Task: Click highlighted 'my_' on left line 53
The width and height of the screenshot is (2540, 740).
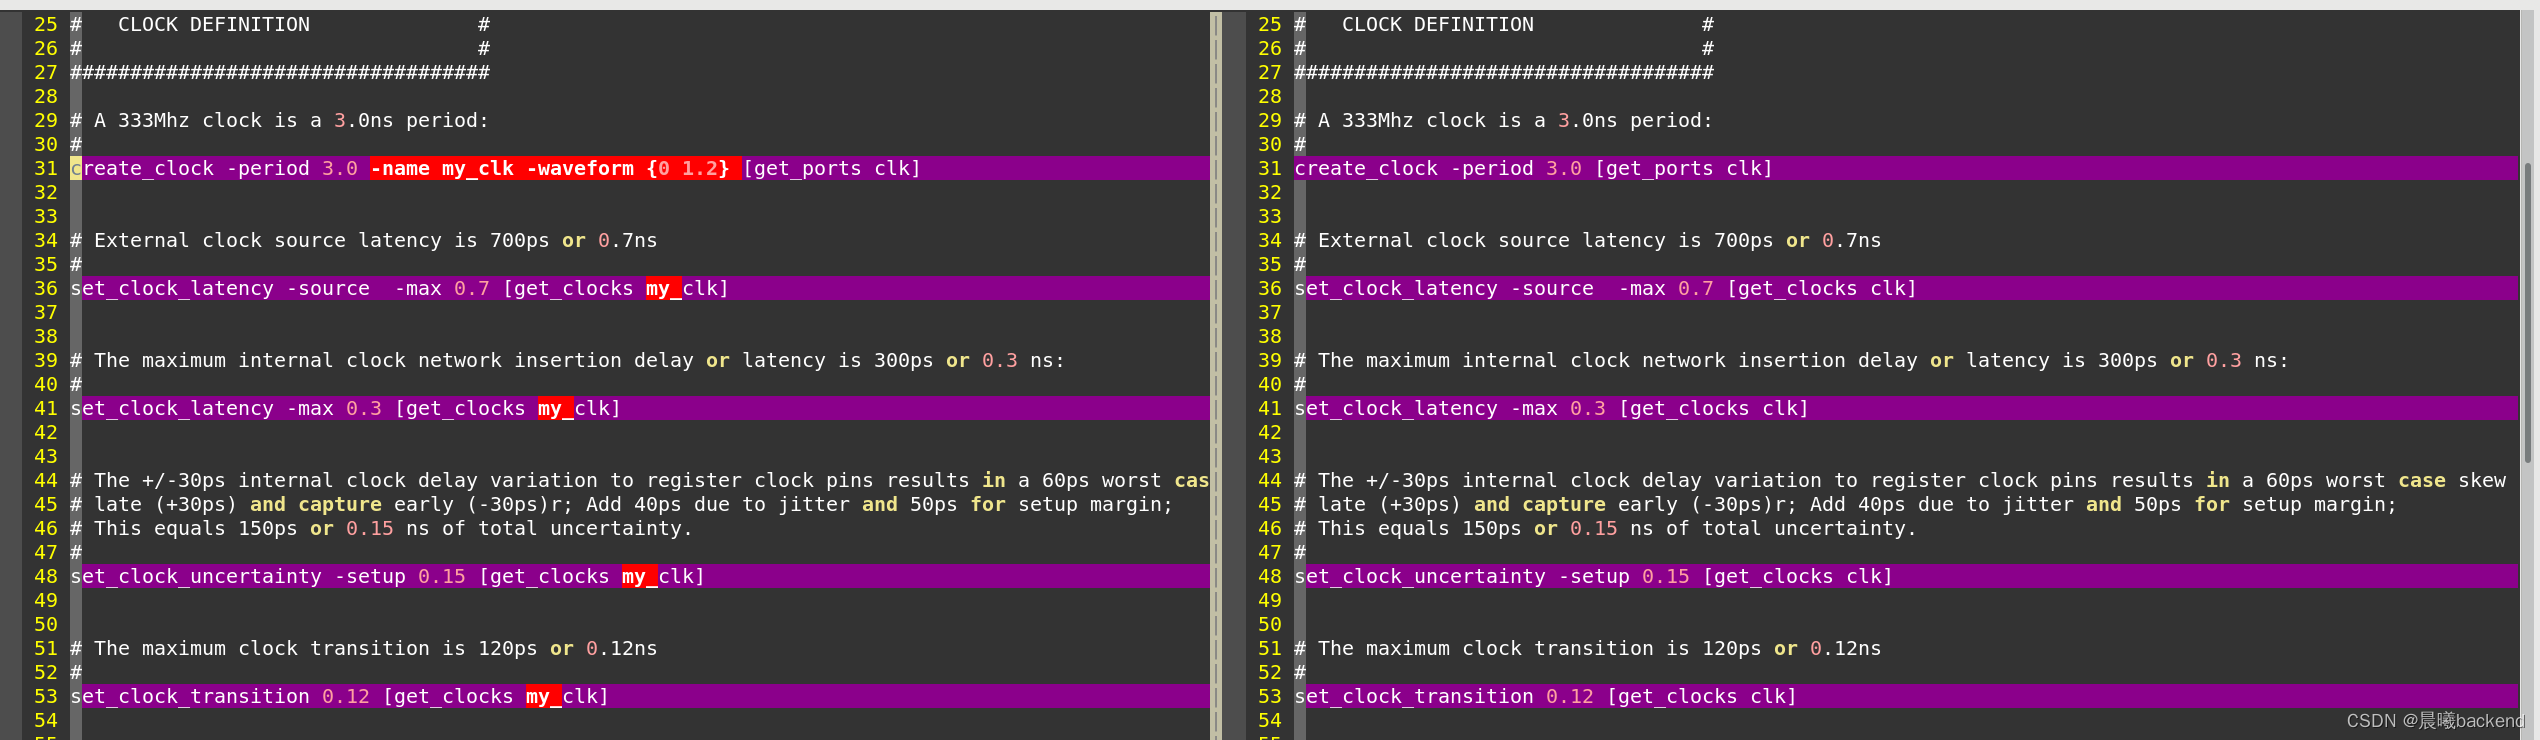Action: (x=543, y=696)
